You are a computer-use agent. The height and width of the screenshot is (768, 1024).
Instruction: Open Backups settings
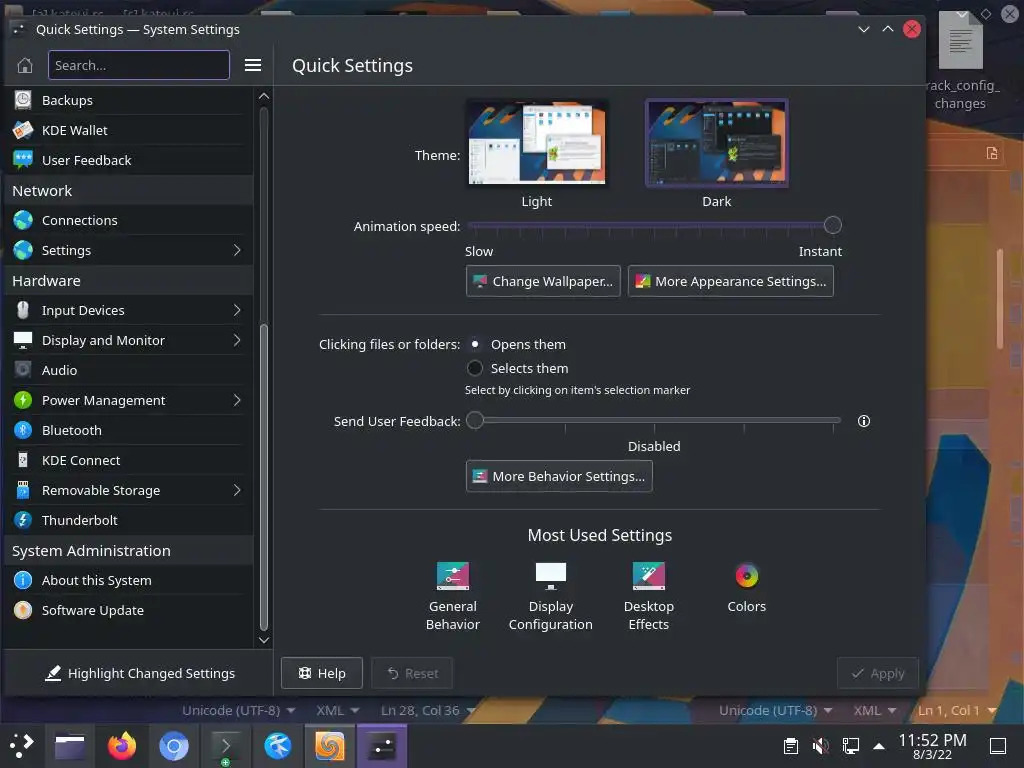[x=128, y=100]
